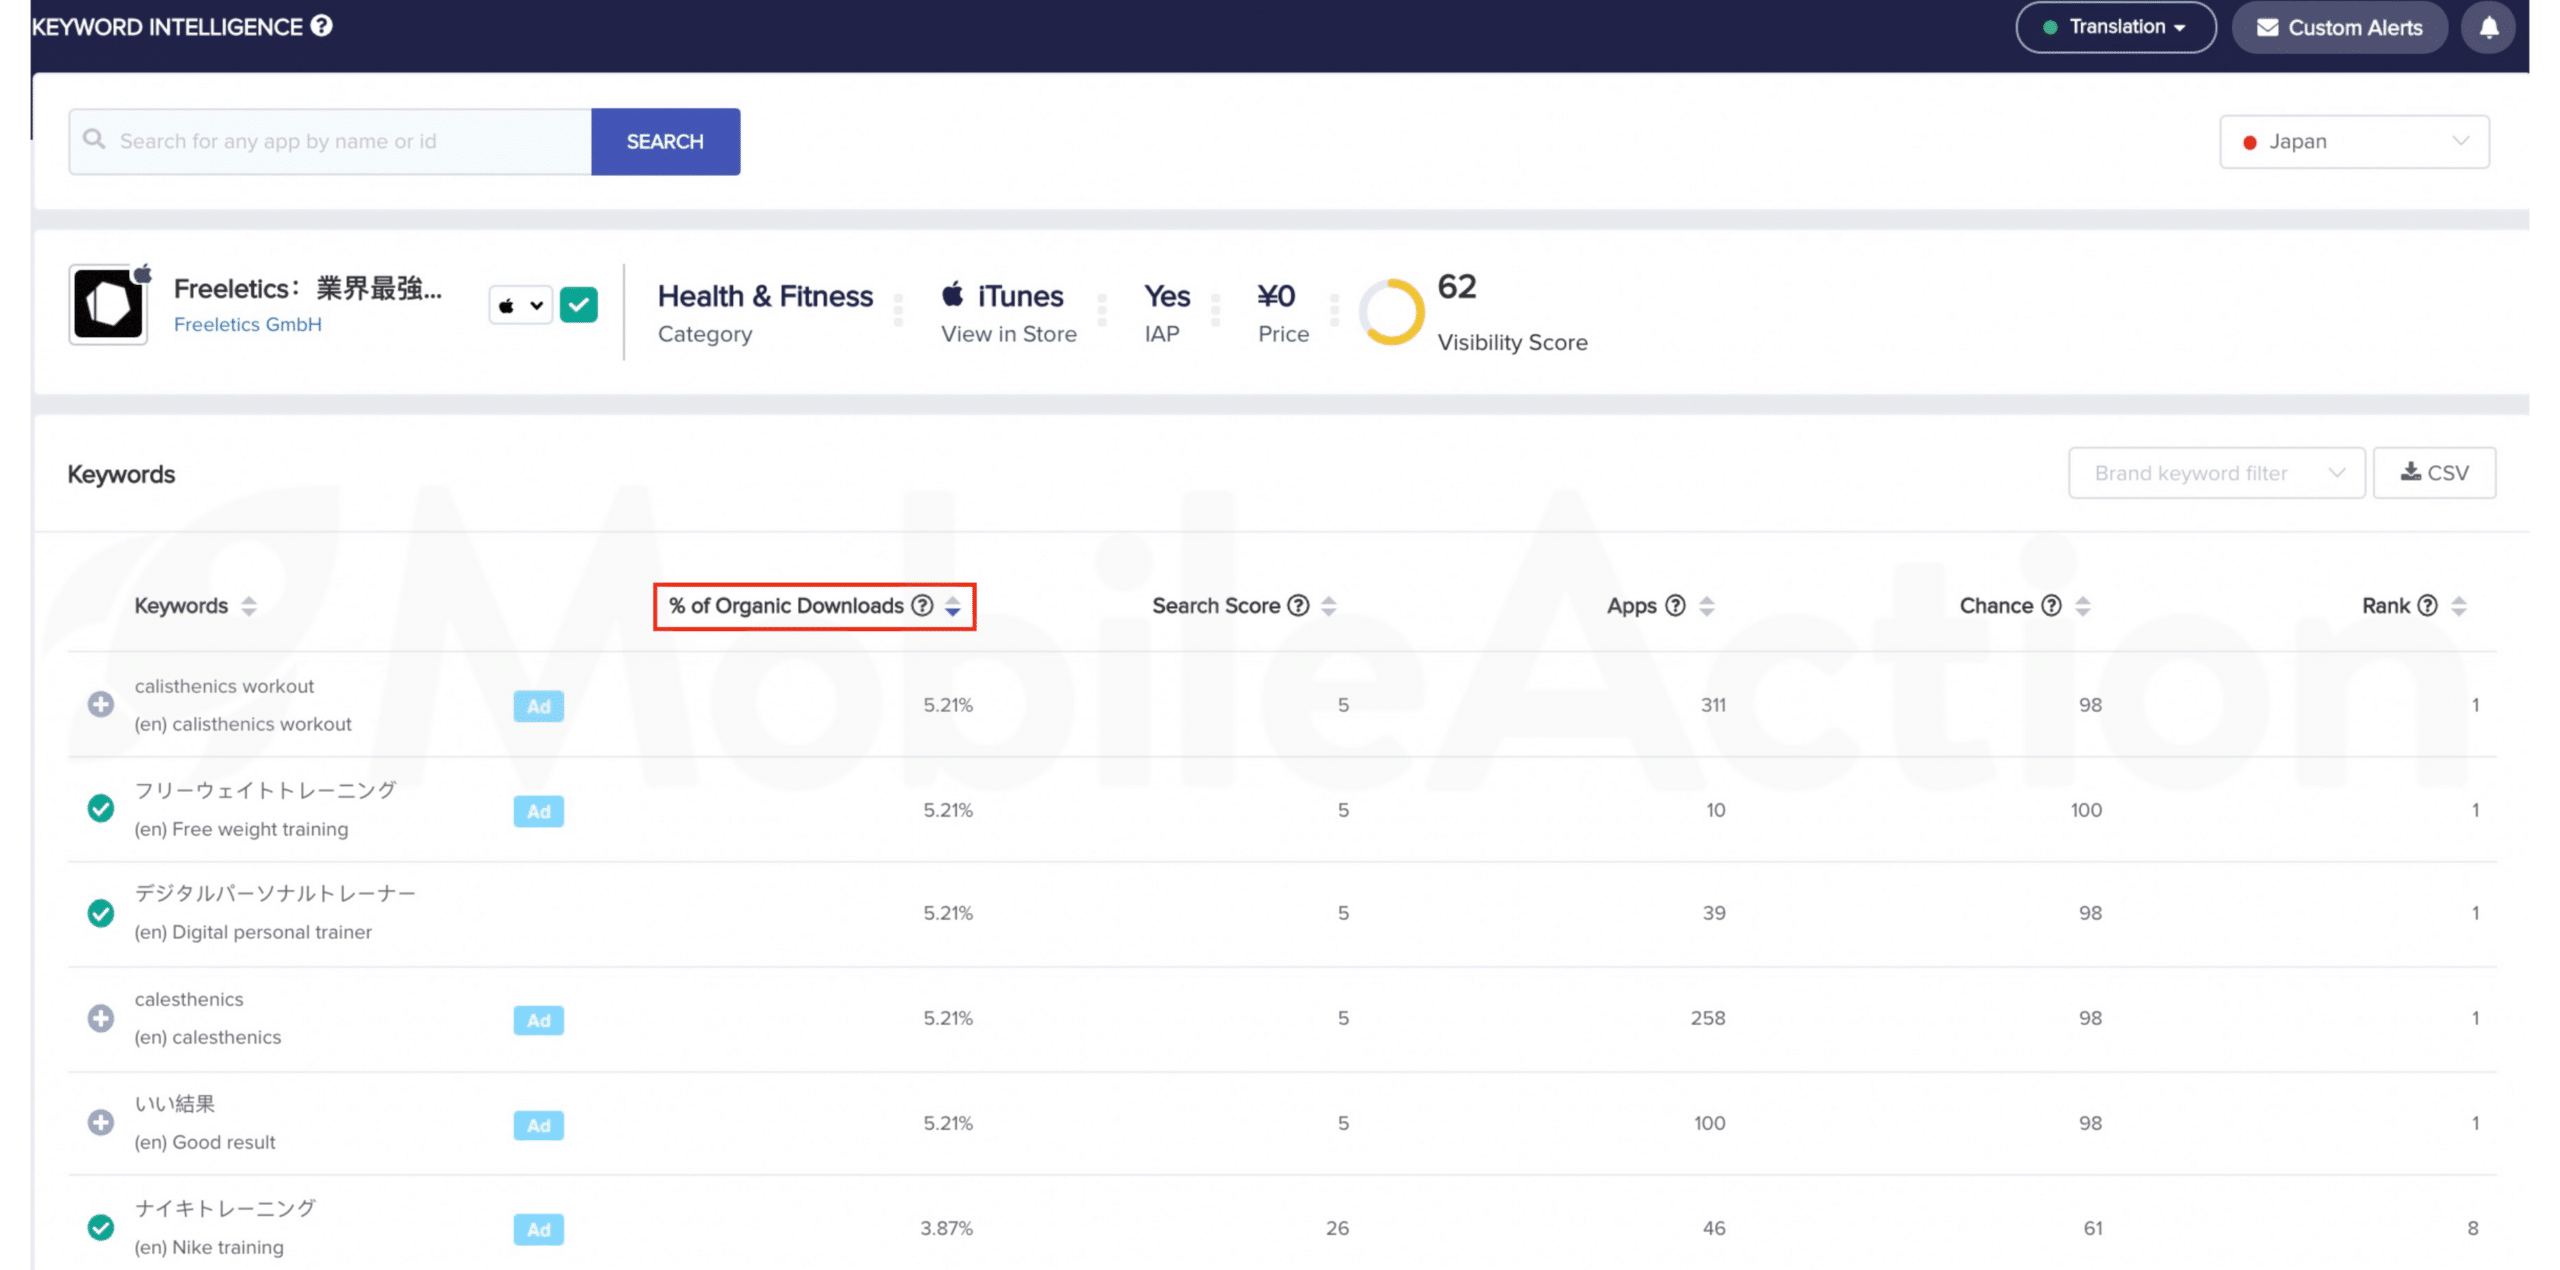Screen dimensions: 2560x1270
Task: Click the Ad badge for Good result
Action: [538, 1125]
